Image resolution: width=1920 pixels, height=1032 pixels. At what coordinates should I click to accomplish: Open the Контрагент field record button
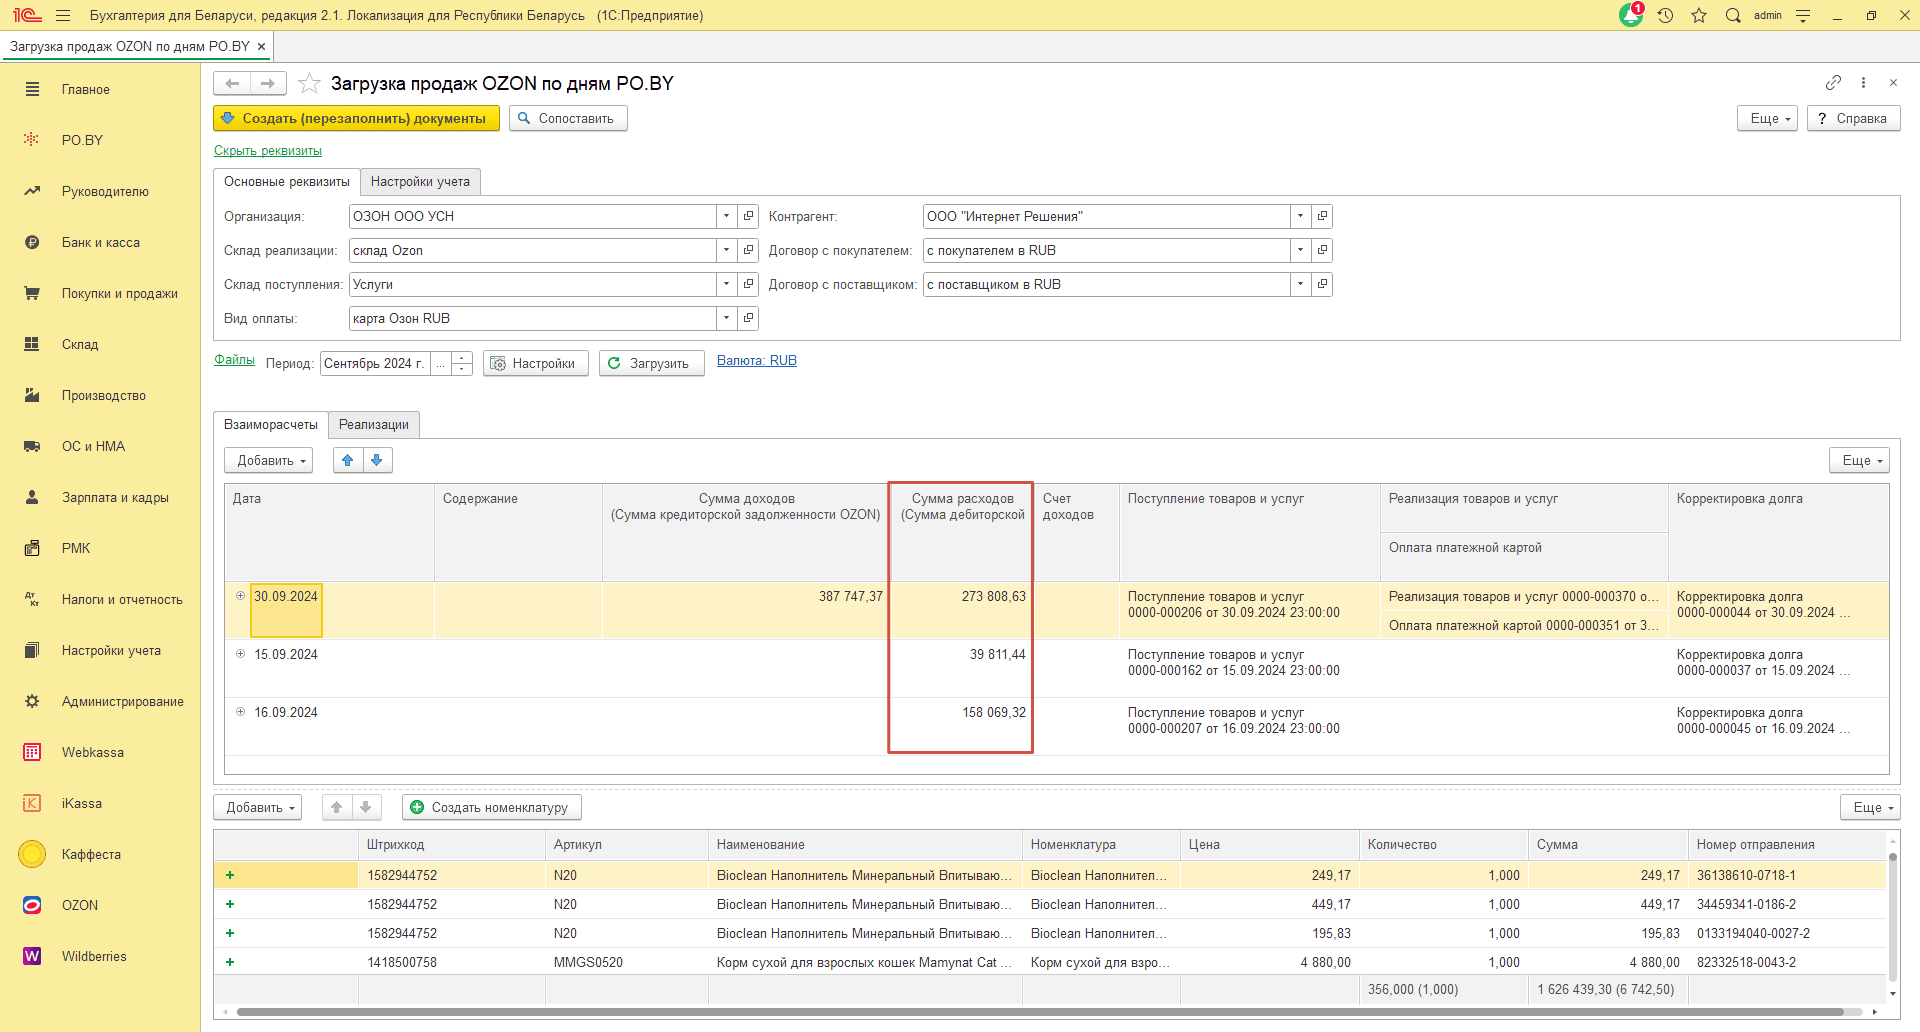pos(1322,216)
